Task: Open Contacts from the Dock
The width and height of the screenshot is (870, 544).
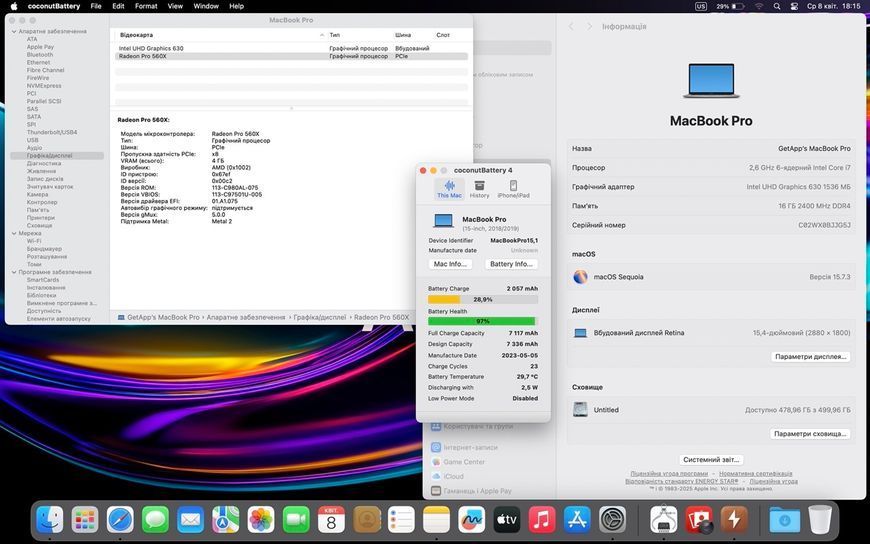Action: pyautogui.click(x=367, y=520)
